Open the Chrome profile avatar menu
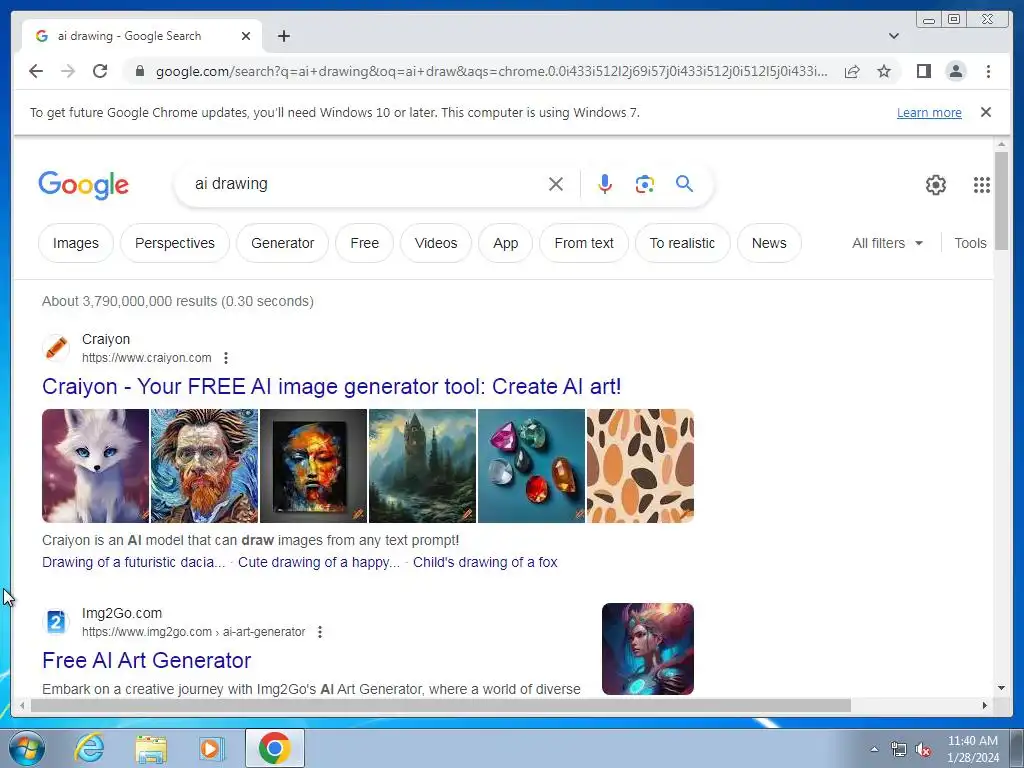 tap(955, 71)
